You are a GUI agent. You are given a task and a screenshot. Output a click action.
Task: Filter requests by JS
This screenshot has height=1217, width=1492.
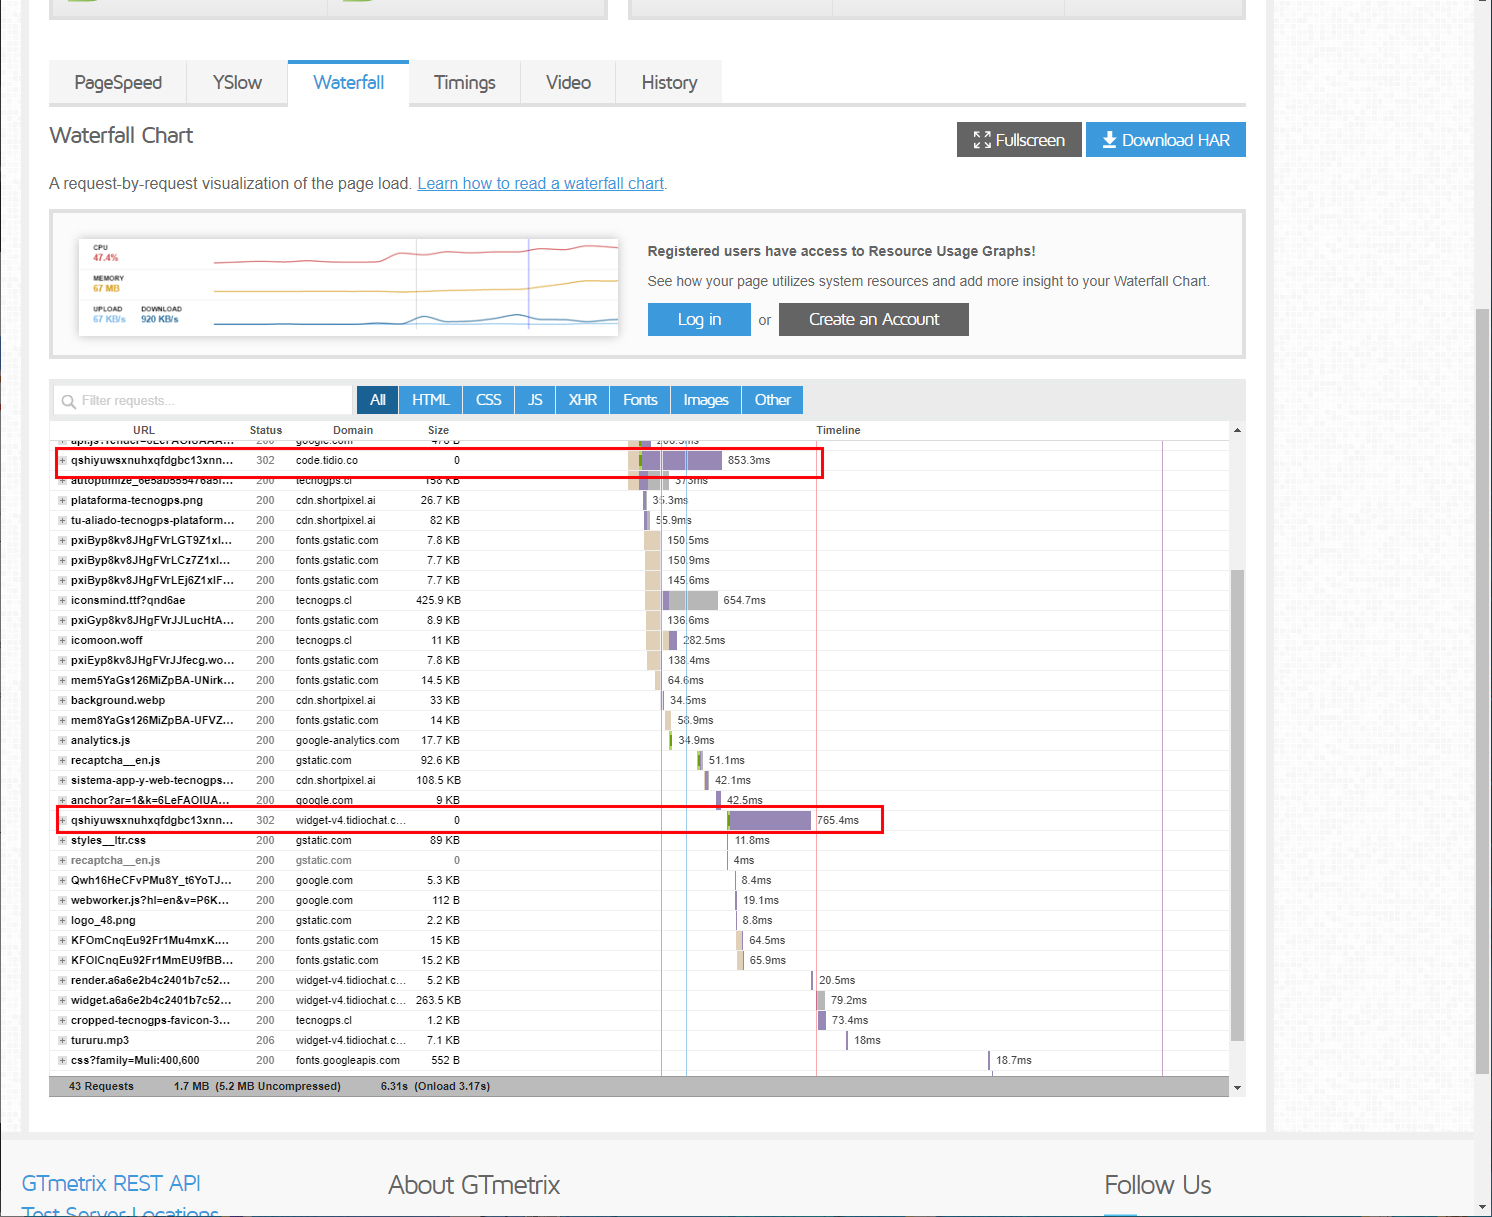(x=536, y=400)
